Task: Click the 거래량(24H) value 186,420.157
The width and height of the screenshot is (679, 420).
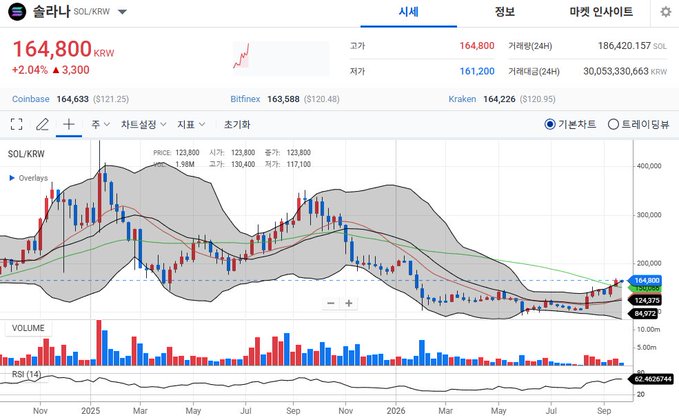Action: pyautogui.click(x=624, y=46)
